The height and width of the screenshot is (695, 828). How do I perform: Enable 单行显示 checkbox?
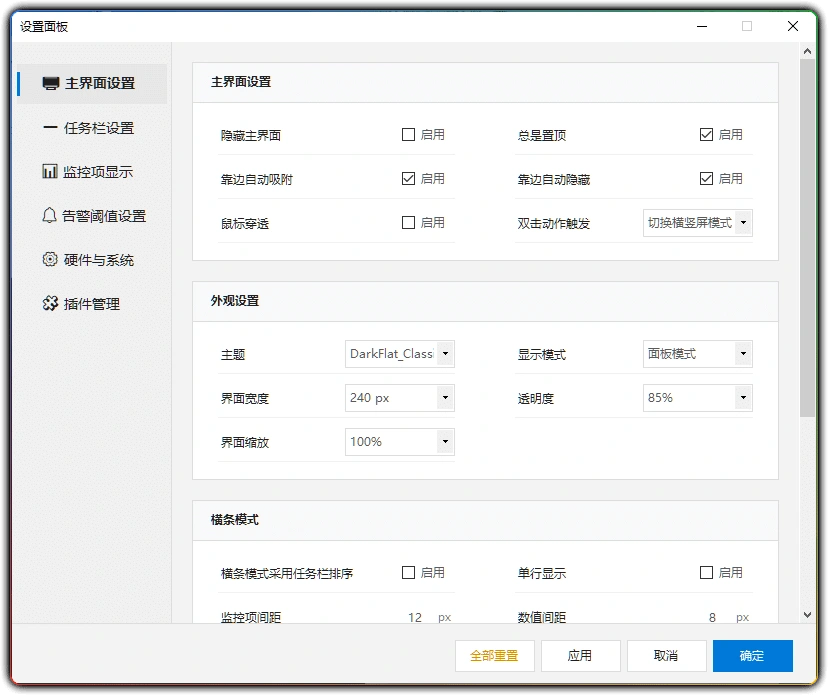tap(706, 572)
